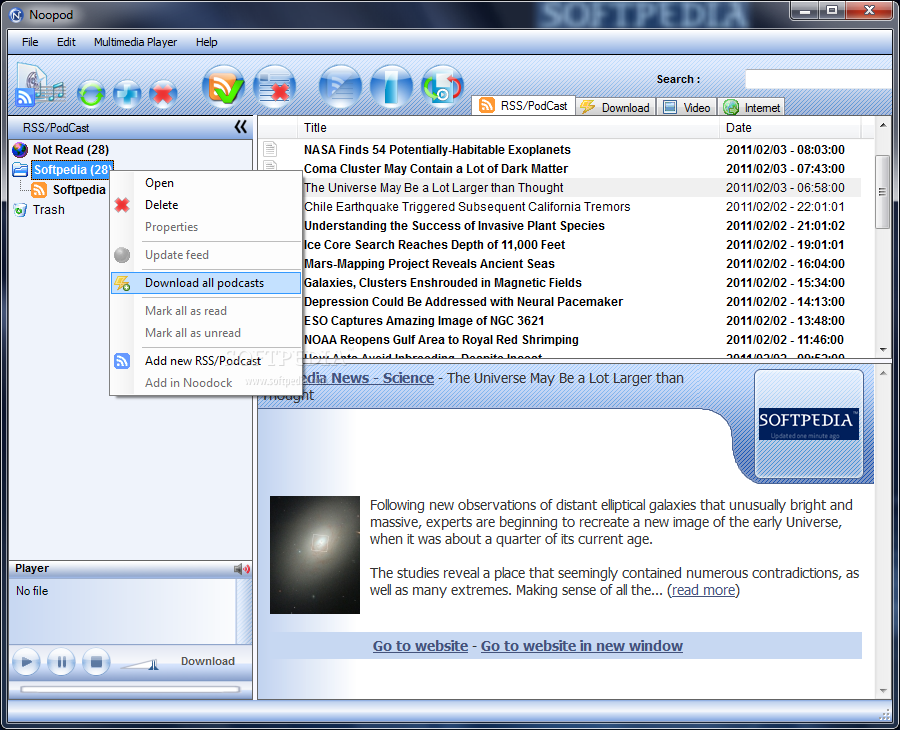Click the RSS music library toolbar icon
The height and width of the screenshot is (730, 900).
39,85
